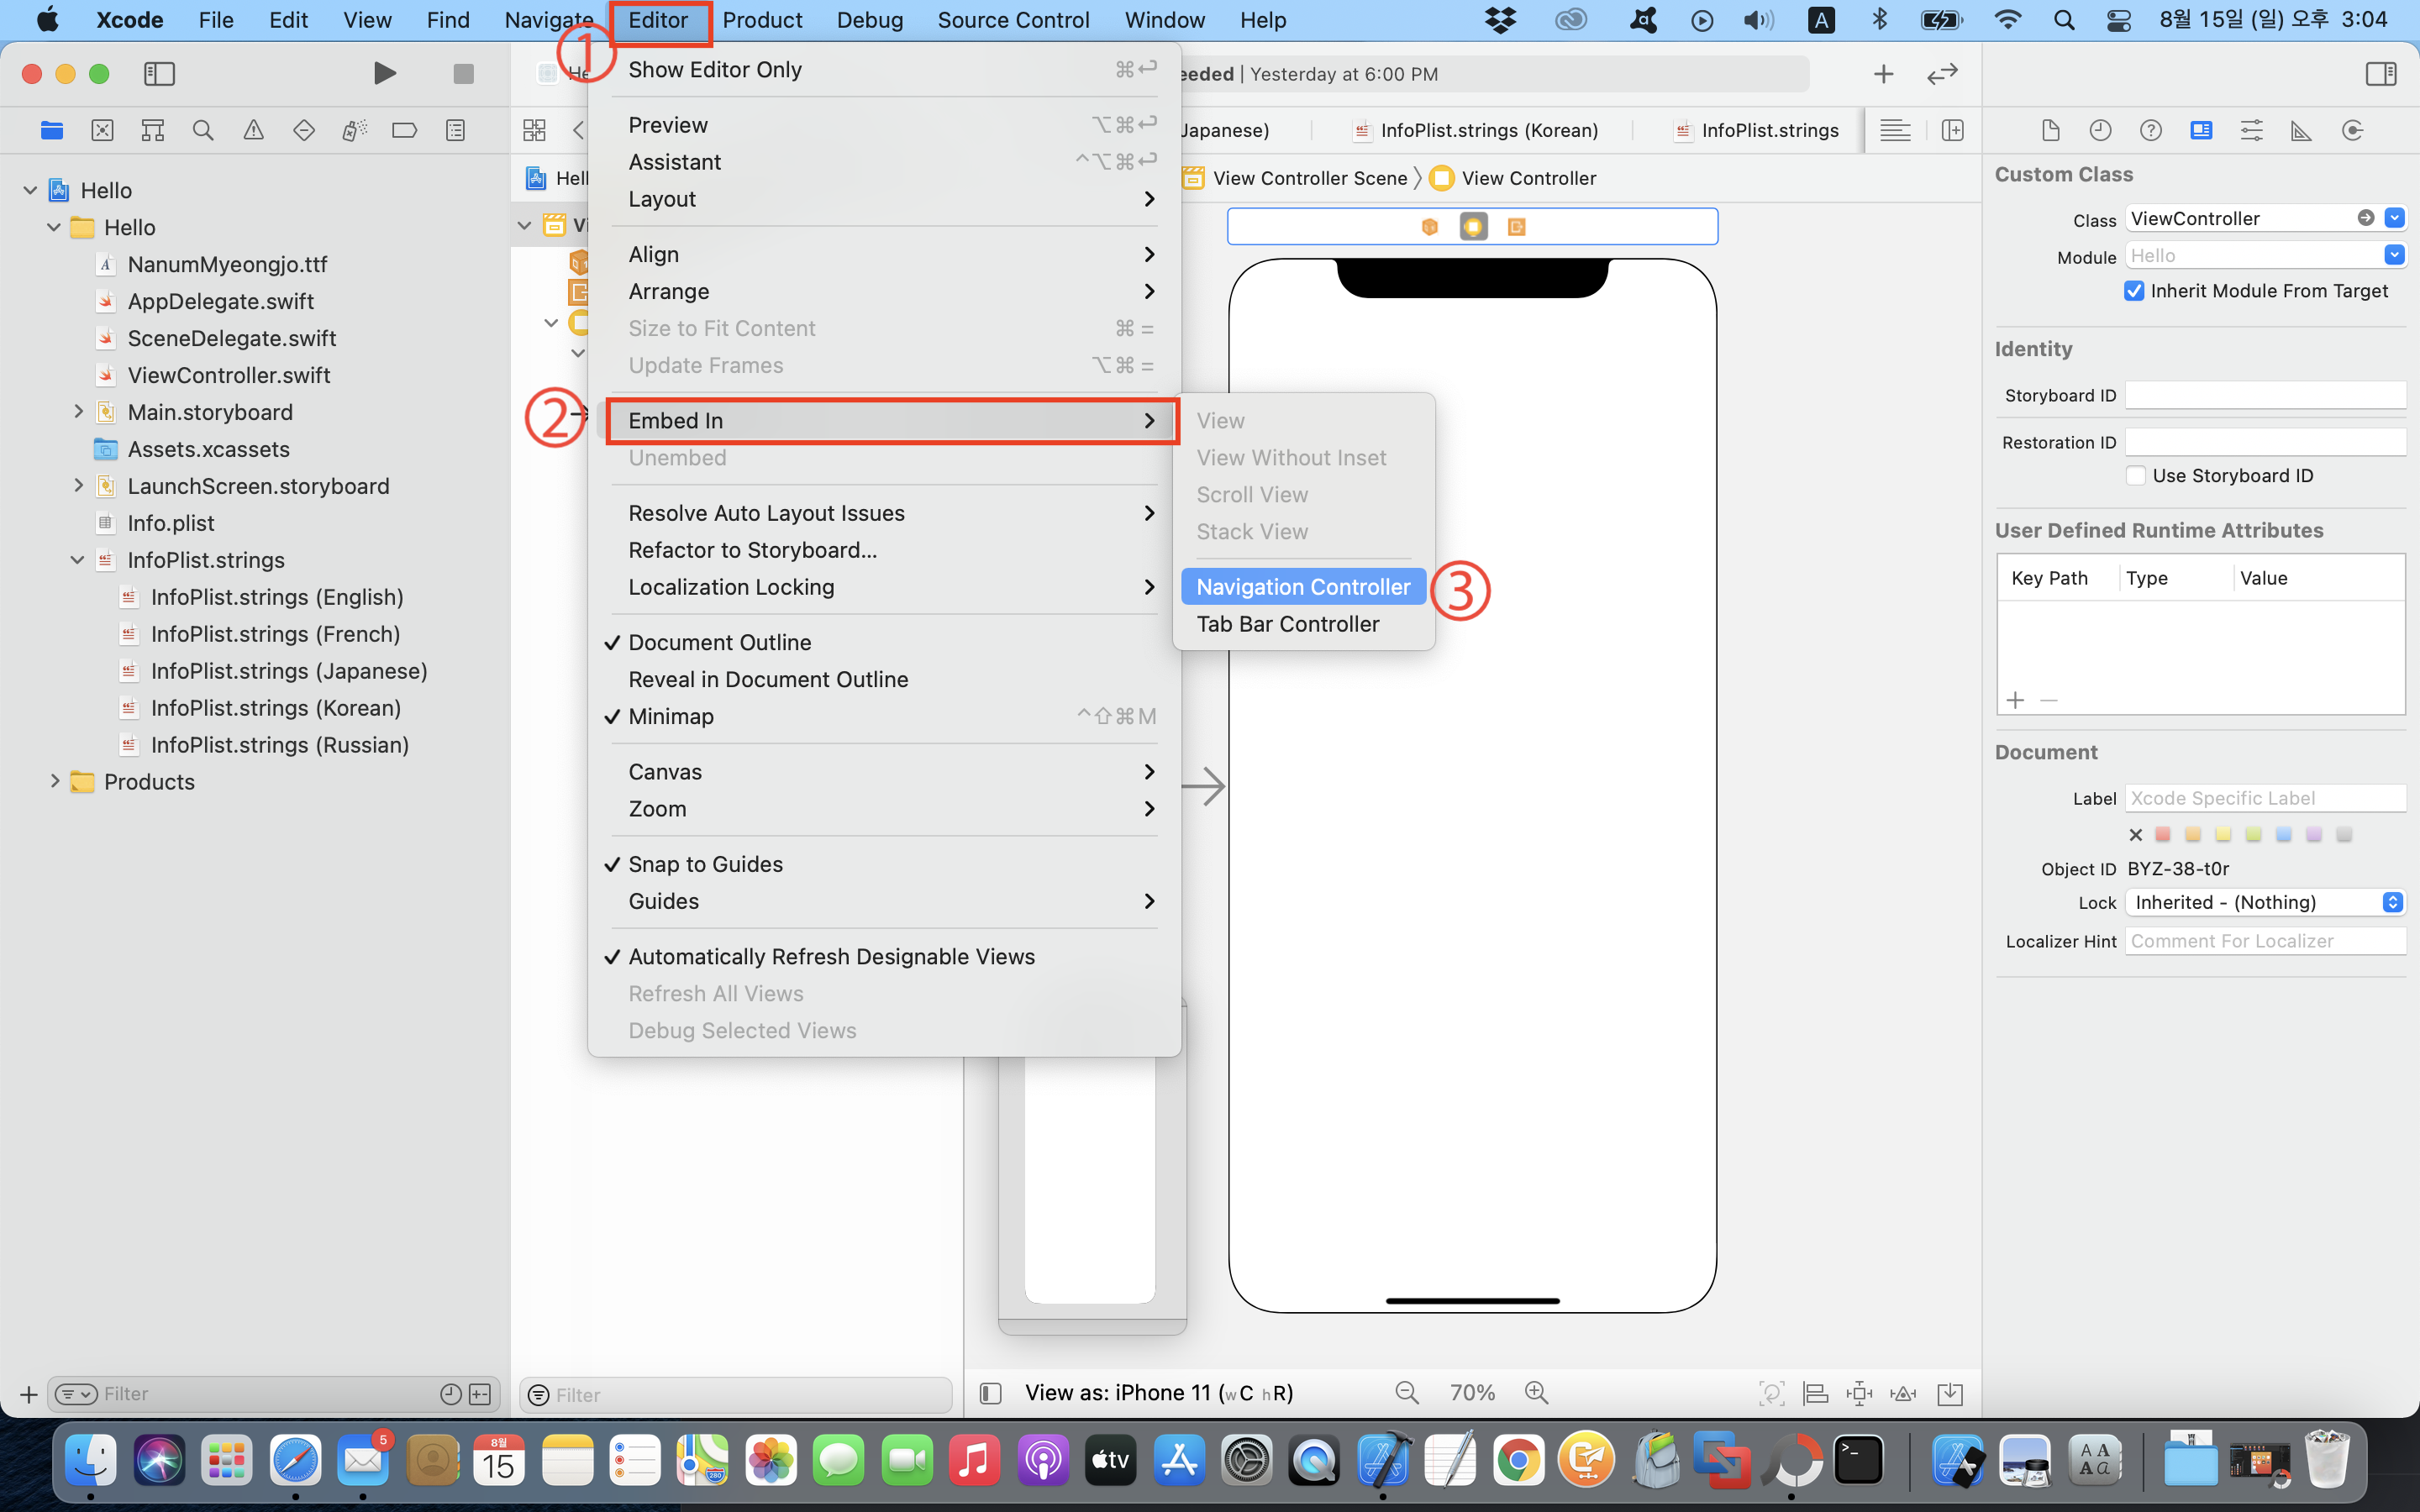Expand the Main.storyboard tree item

(x=78, y=412)
